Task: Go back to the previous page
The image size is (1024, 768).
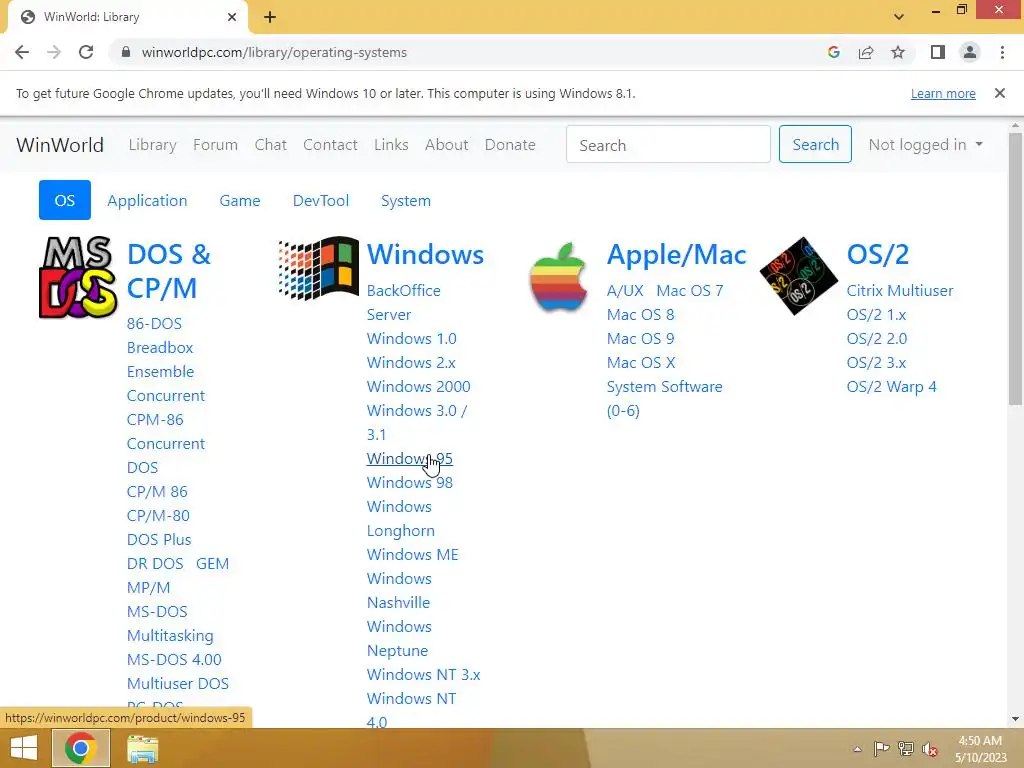Action: [x=22, y=52]
